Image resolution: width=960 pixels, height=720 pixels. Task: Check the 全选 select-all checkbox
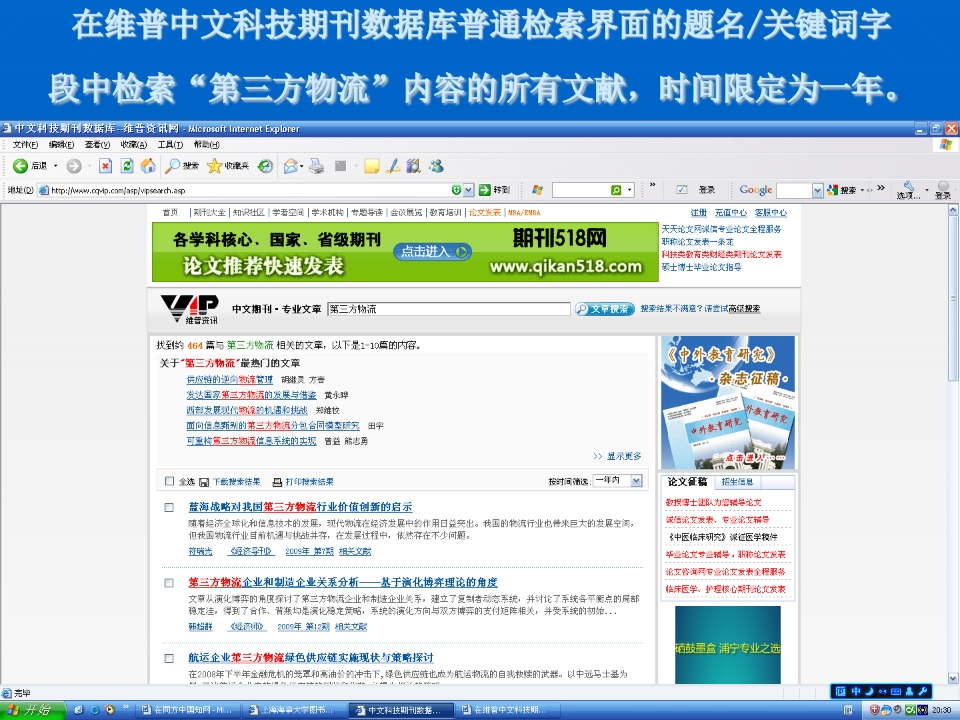169,481
